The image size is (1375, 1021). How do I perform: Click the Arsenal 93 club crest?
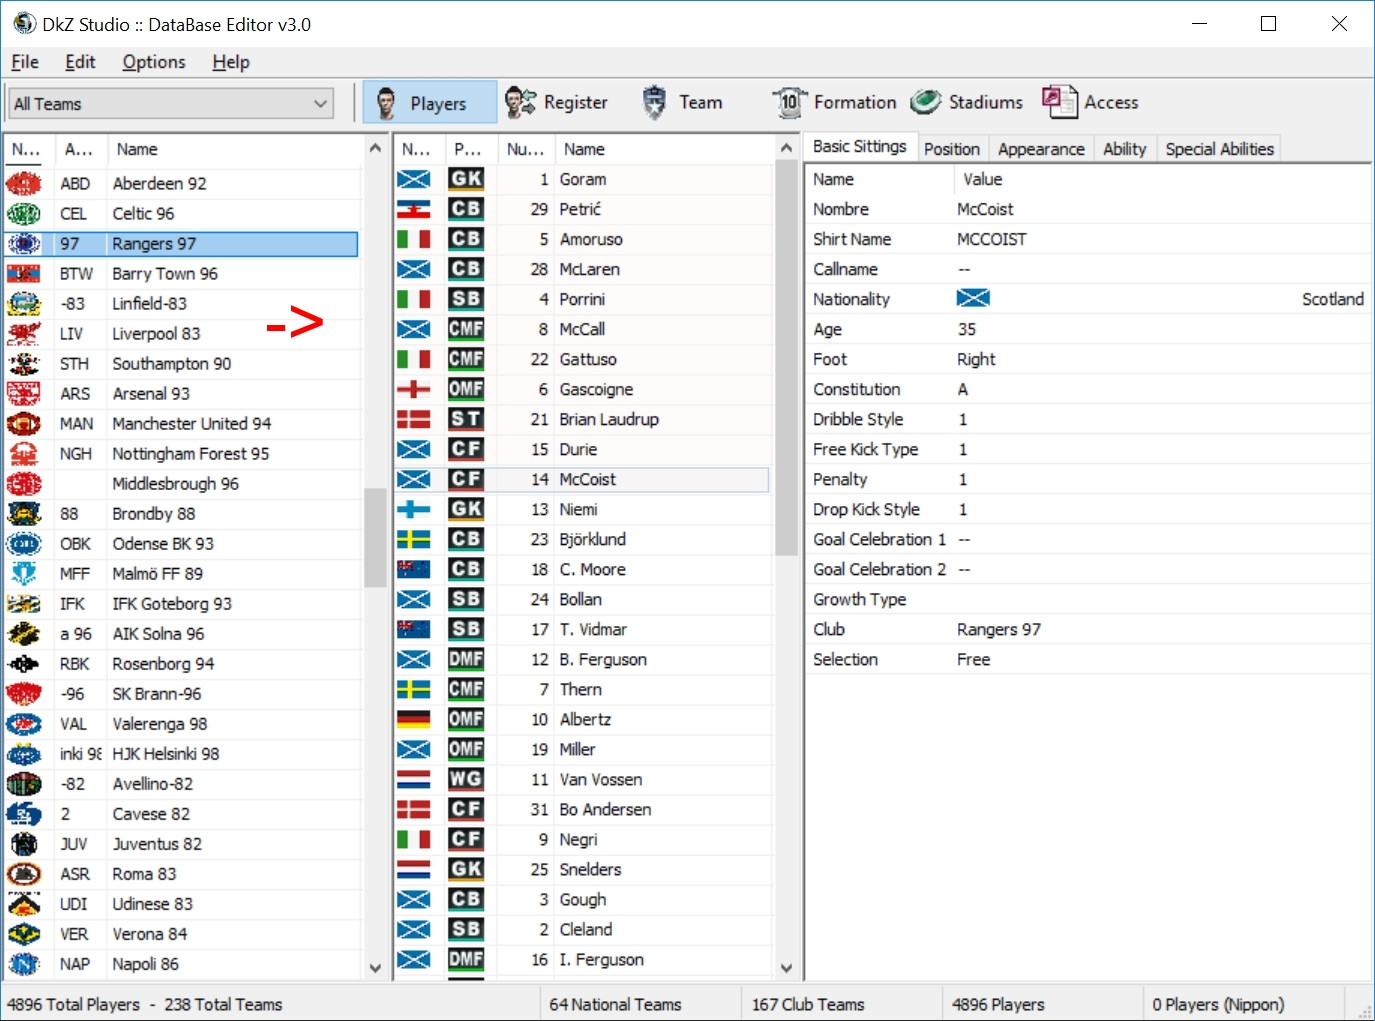tap(24, 394)
